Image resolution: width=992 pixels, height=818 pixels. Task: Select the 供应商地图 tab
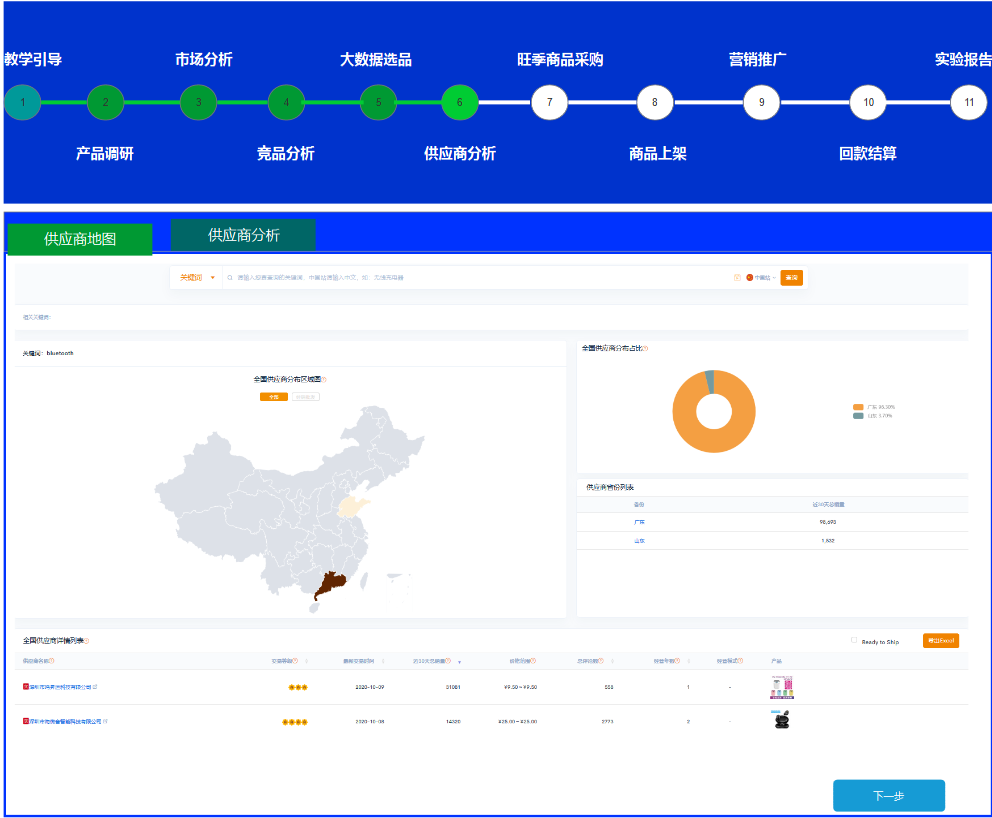tap(80, 239)
